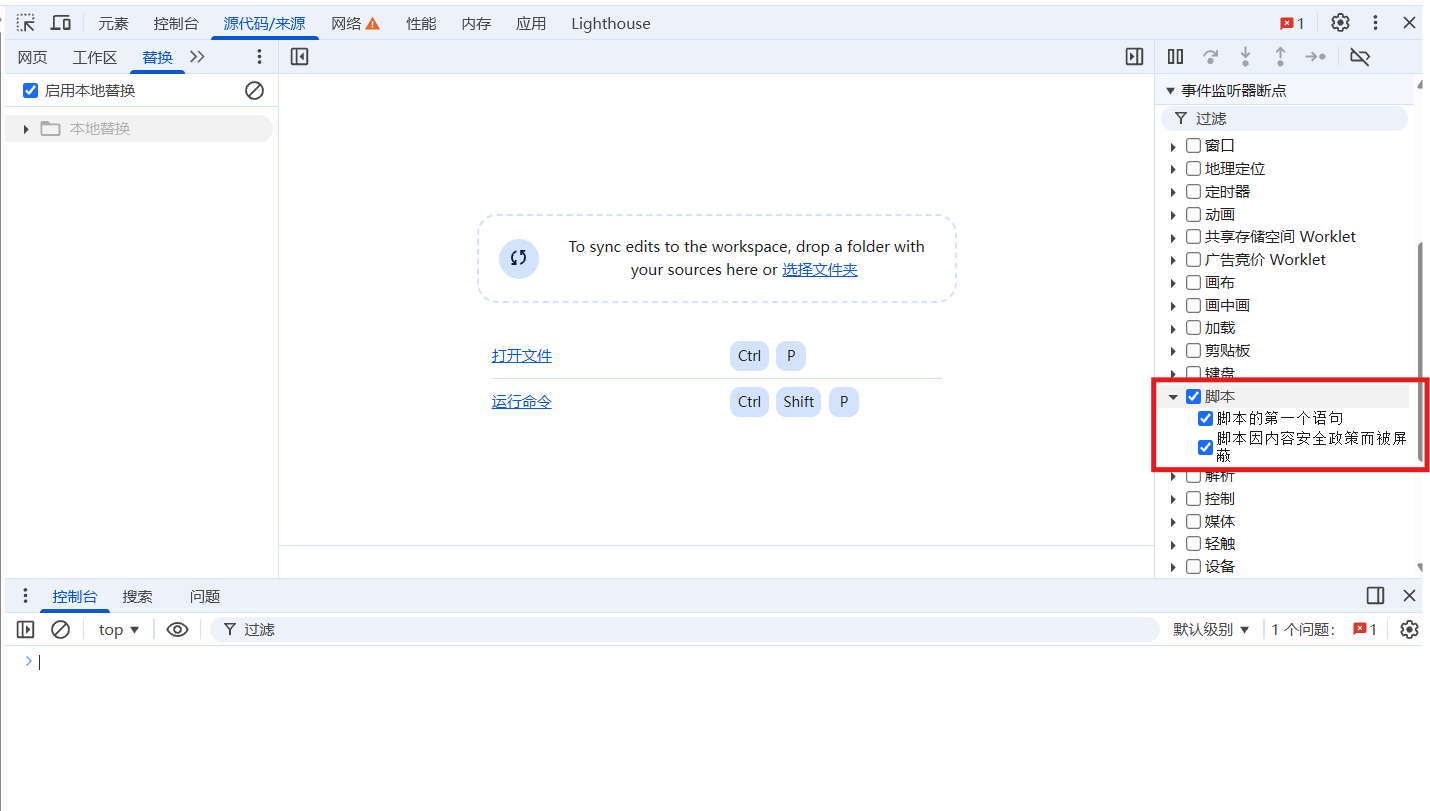Viewport: 1430px width, 811px height.
Task: Toggle the device toolbar icon
Action: tap(61, 23)
